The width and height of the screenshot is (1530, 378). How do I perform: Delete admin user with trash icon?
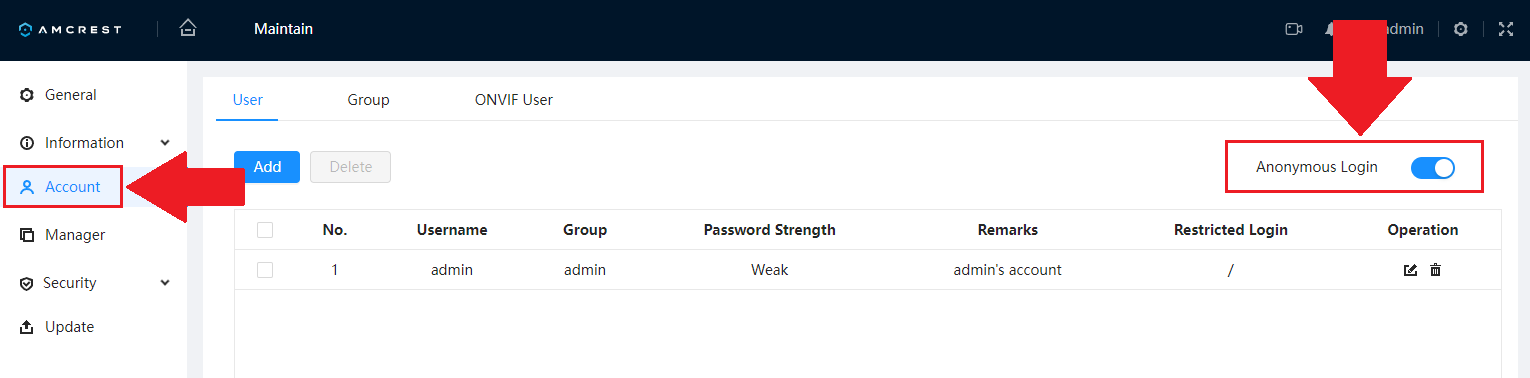1436,270
